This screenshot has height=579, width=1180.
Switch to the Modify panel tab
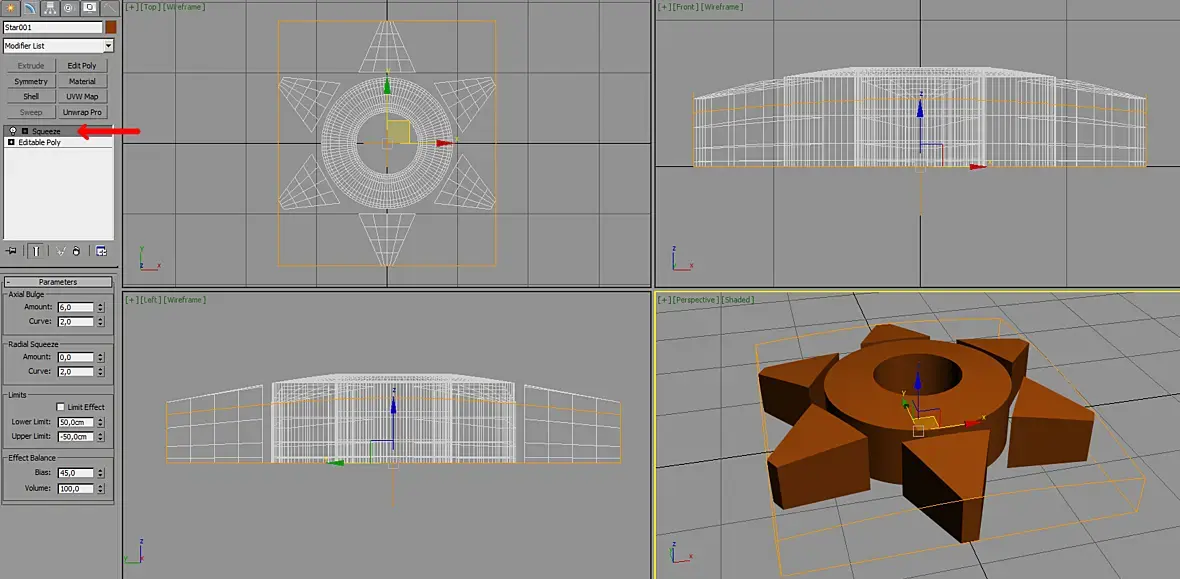point(31,8)
